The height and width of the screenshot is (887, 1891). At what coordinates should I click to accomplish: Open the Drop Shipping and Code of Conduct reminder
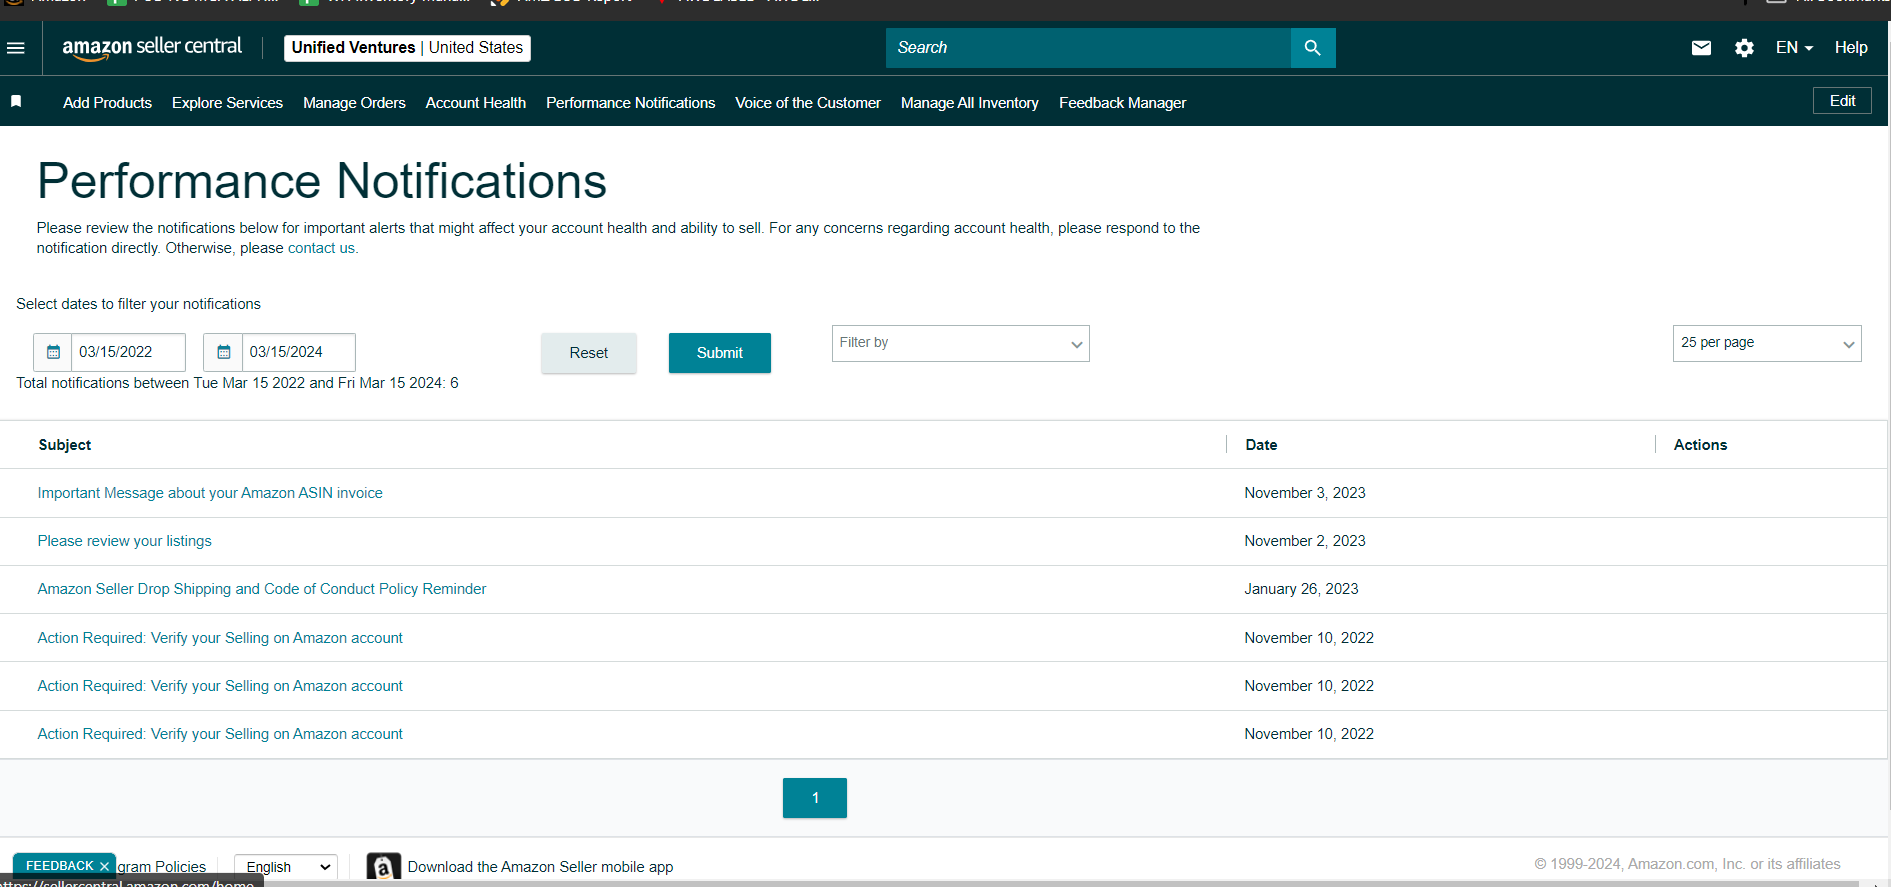pyautogui.click(x=262, y=589)
